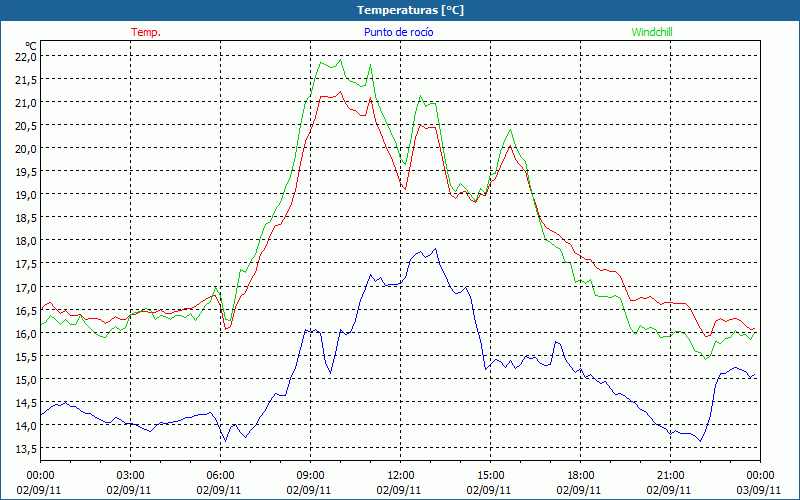This screenshot has width=800, height=500.
Task: Click the 18,5 y-axis value
Action: pos(26,218)
